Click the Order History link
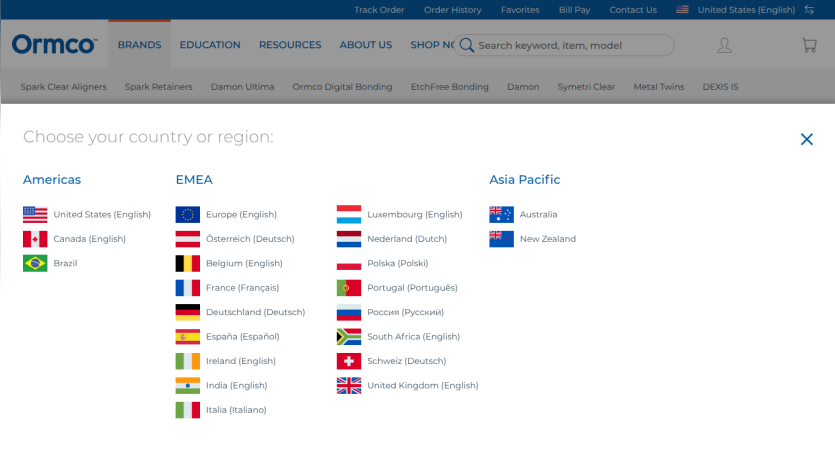This screenshot has height=469, width=835. point(453,10)
